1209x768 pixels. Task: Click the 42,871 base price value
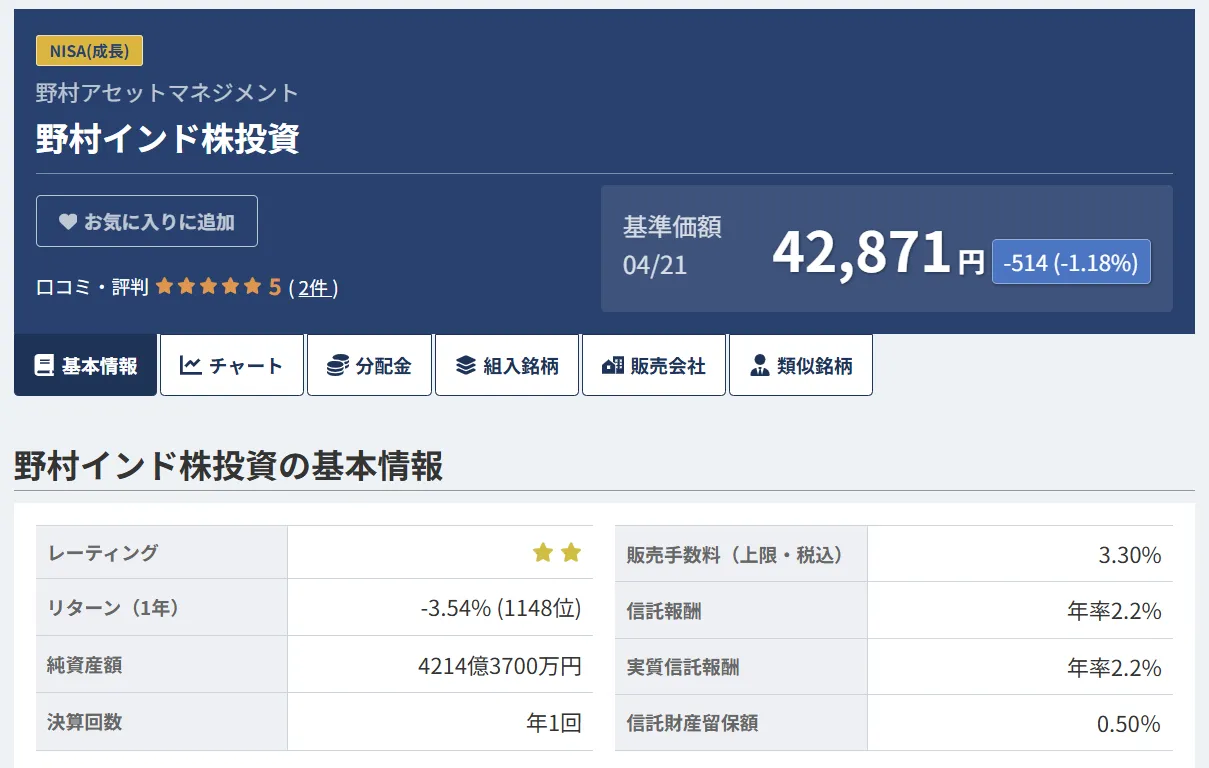pyautogui.click(x=861, y=252)
